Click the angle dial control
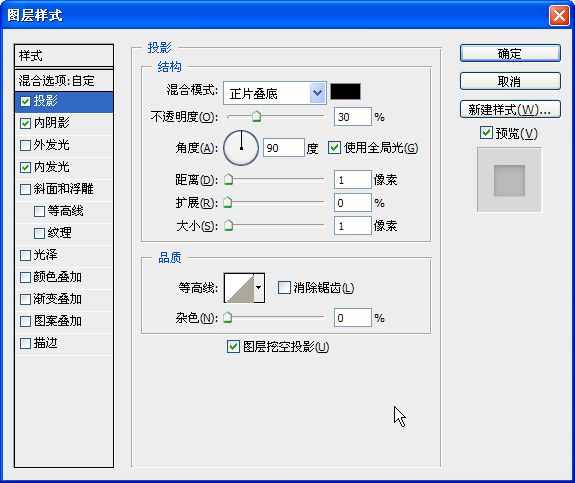Viewport: 575px width, 483px height. click(x=241, y=148)
